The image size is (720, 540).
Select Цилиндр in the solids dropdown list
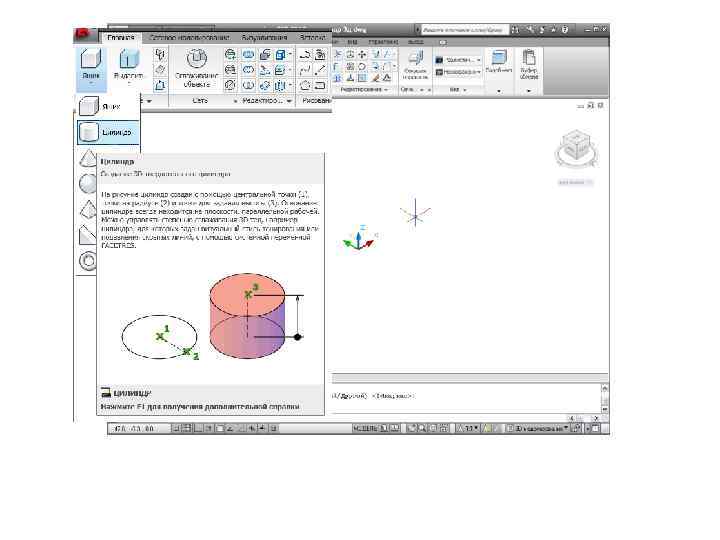click(x=108, y=132)
